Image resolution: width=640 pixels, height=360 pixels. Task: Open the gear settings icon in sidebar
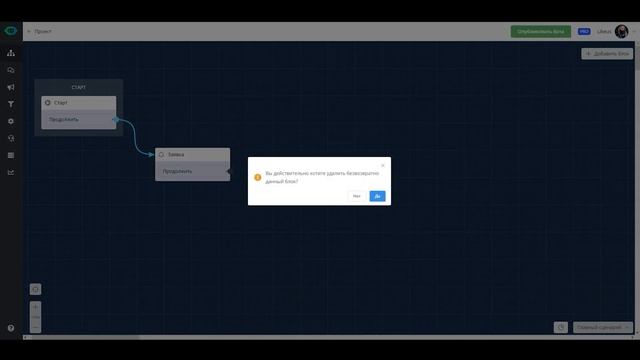point(11,121)
